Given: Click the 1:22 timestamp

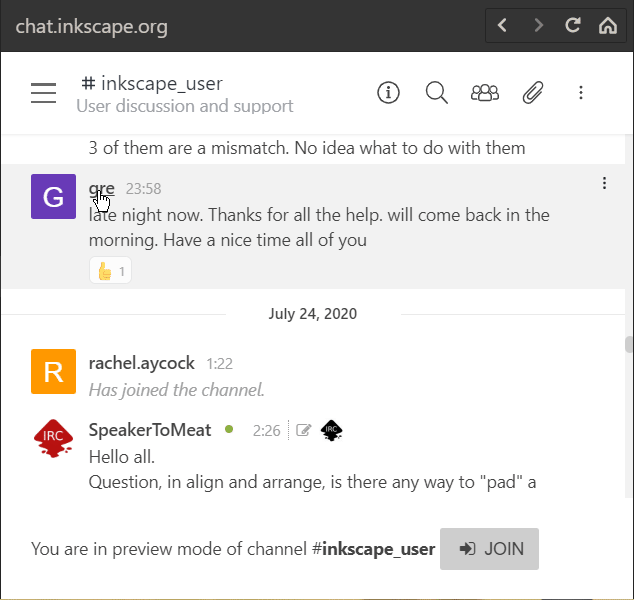Looking at the screenshot, I should click(x=219, y=364).
